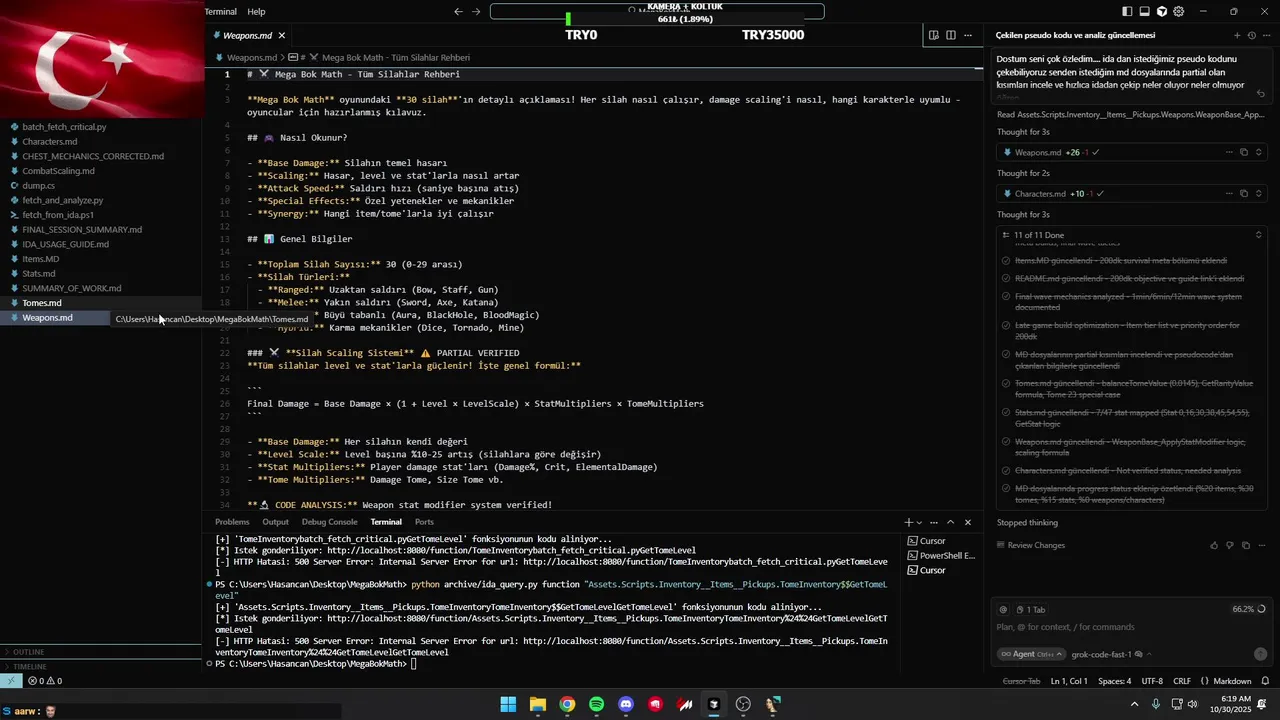Create a new terminal with plus icon
This screenshot has width=1280, height=720.
(x=909, y=522)
